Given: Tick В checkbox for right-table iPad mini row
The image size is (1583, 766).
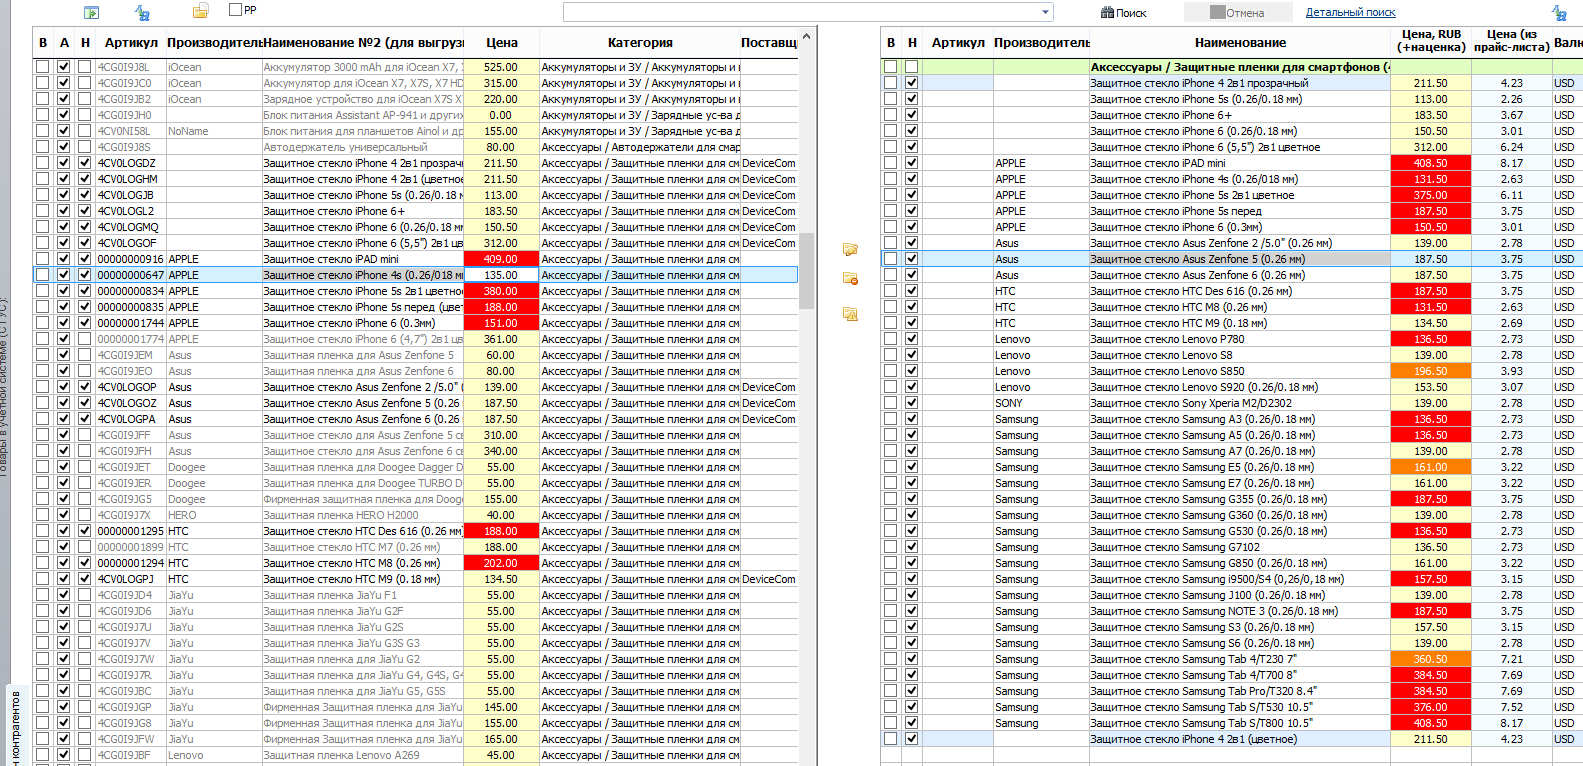Looking at the screenshot, I should point(890,163).
